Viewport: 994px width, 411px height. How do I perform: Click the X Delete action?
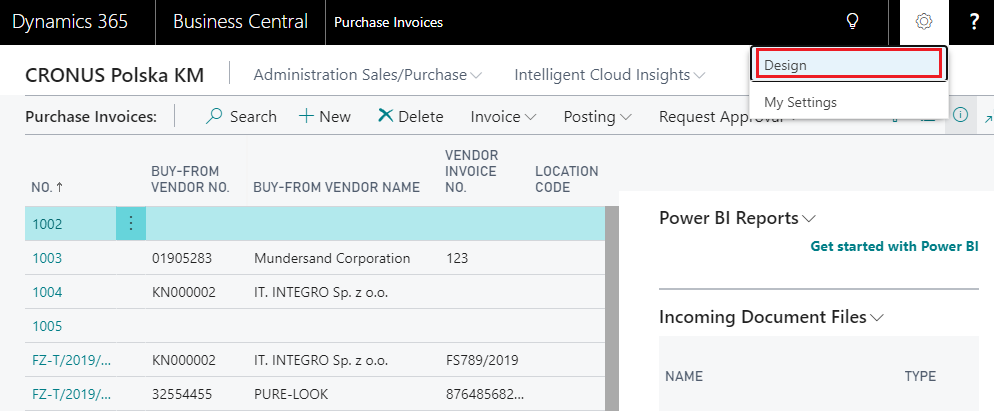[411, 117]
